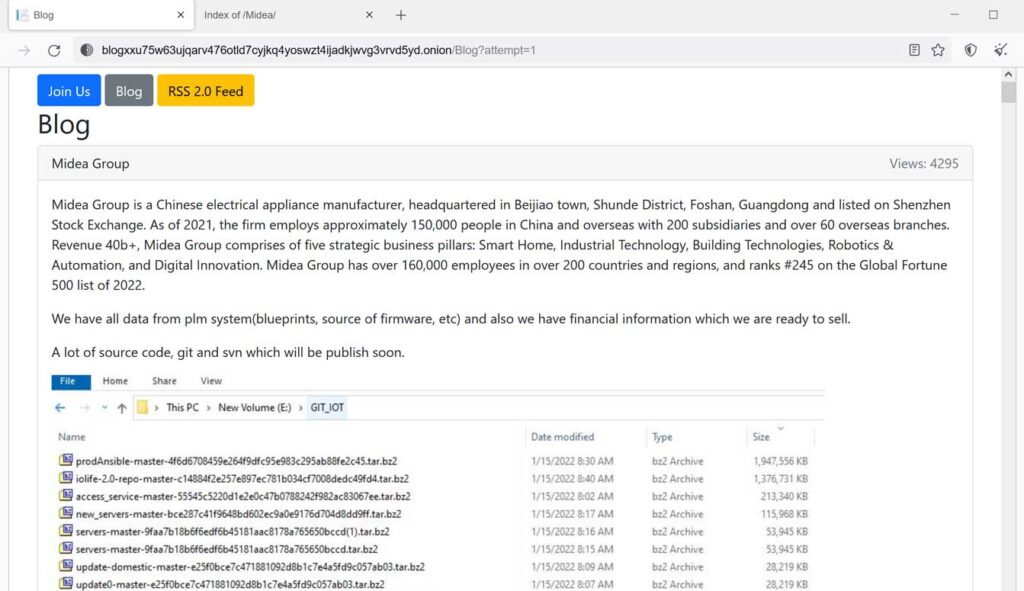Screen dimensions: 1024x591
Task: Click the archive icon beside prodAnsible-master
Action: (x=66, y=460)
